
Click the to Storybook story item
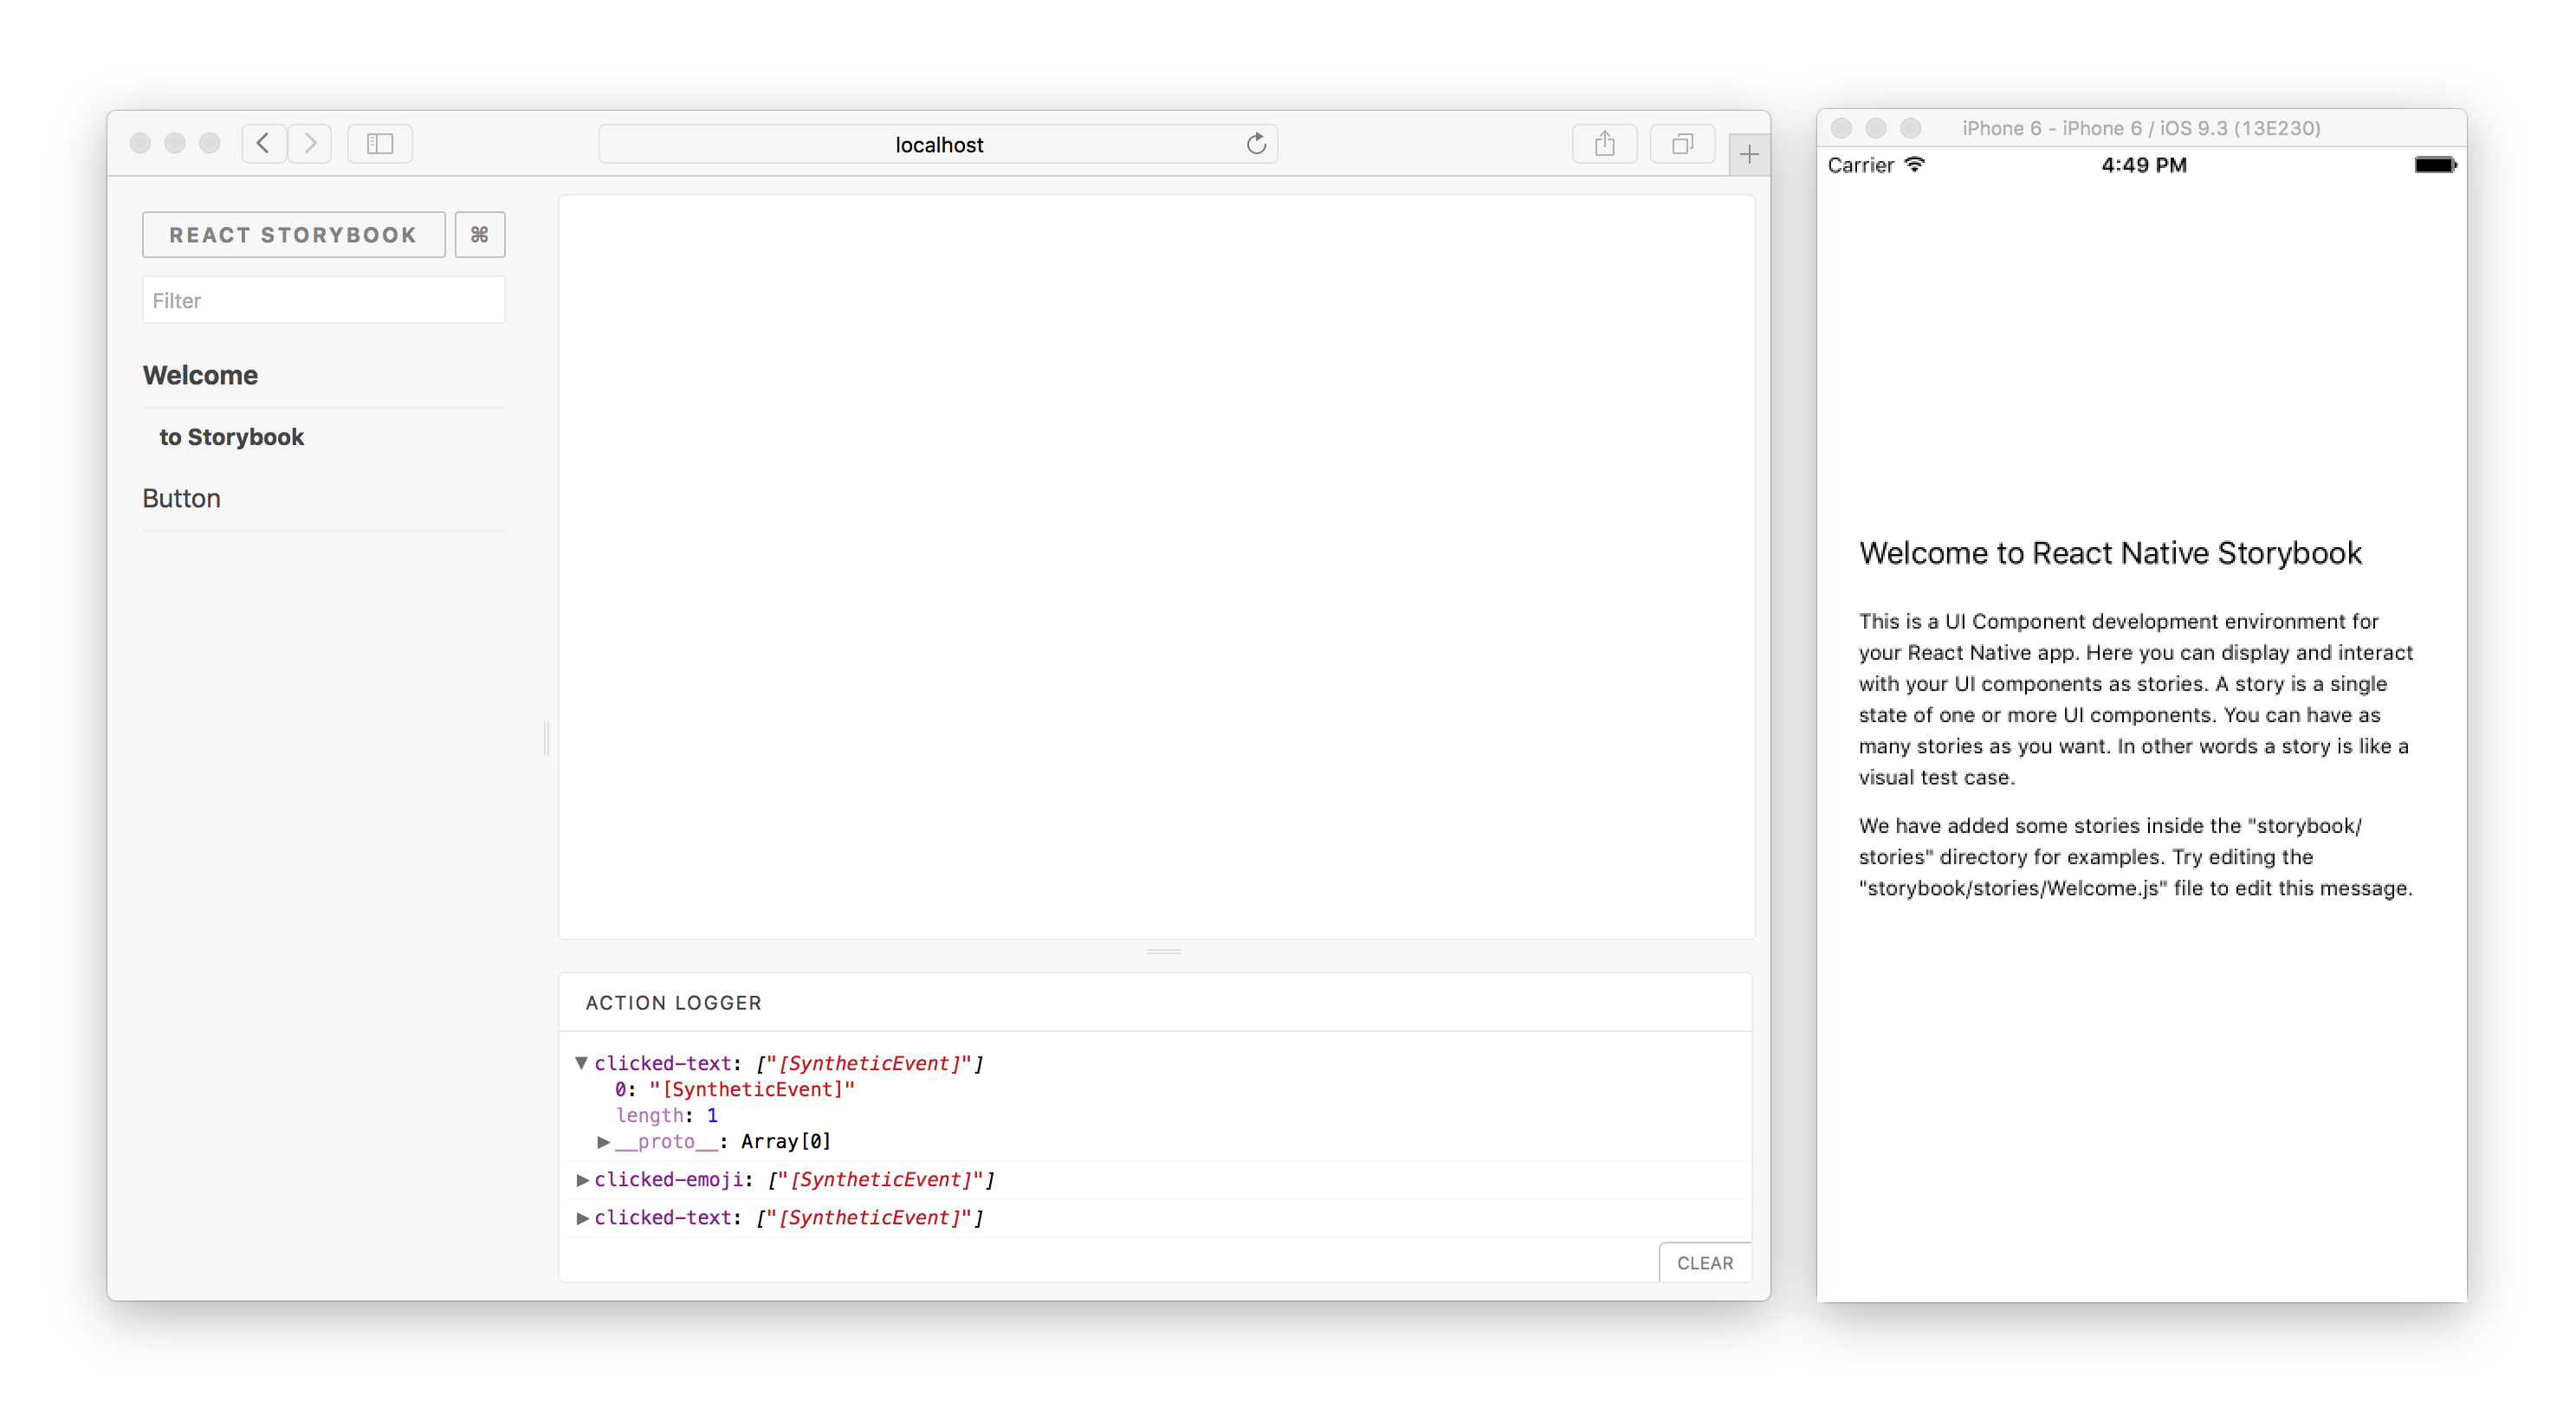(x=232, y=436)
